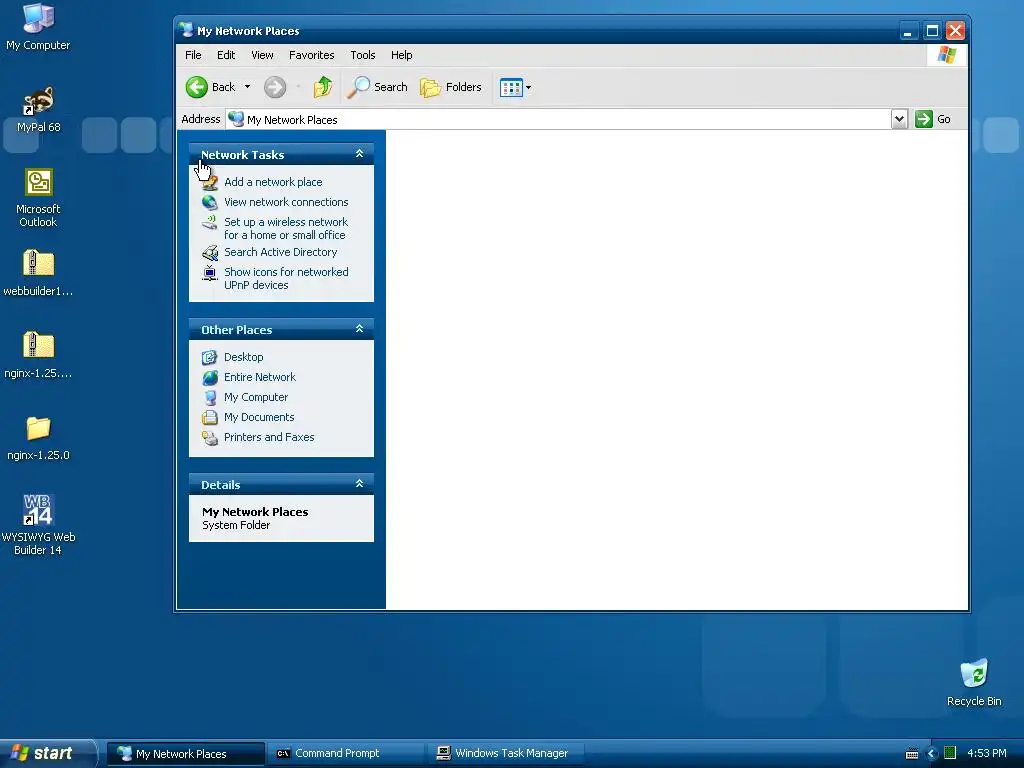Click the Start button
Screen dimensions: 1024x768
coord(48,753)
